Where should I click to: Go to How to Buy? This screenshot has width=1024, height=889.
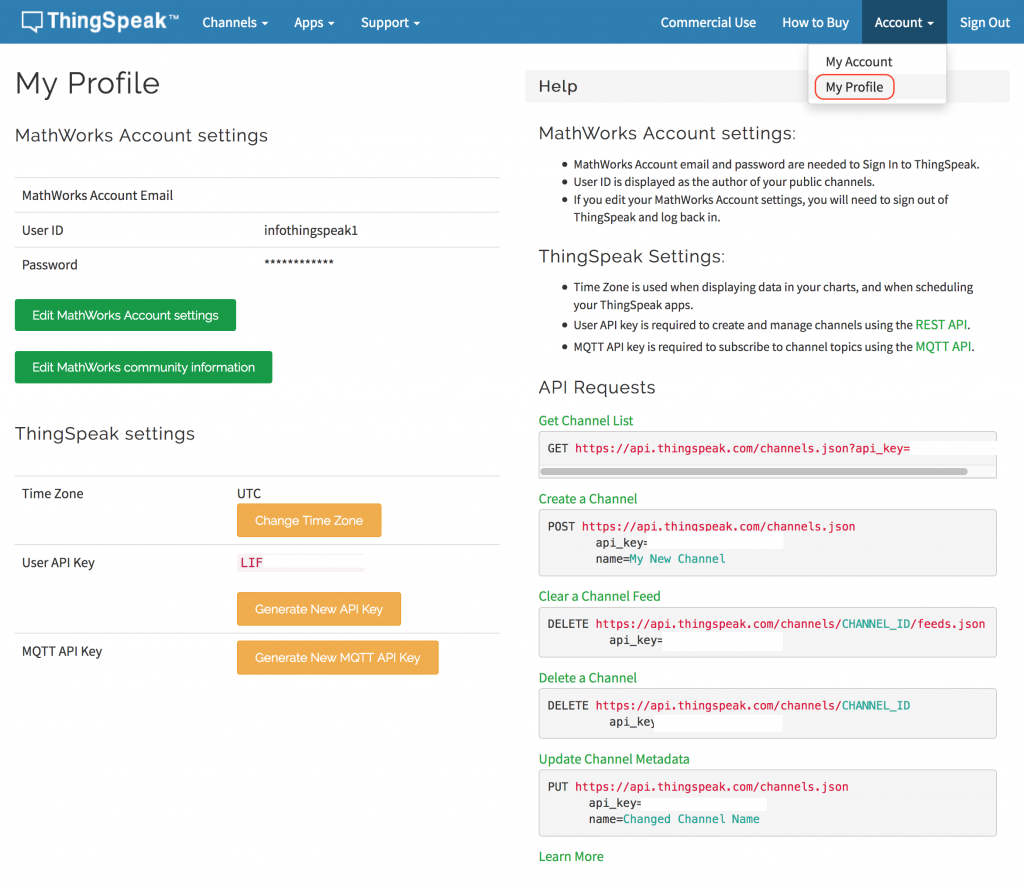click(x=815, y=22)
